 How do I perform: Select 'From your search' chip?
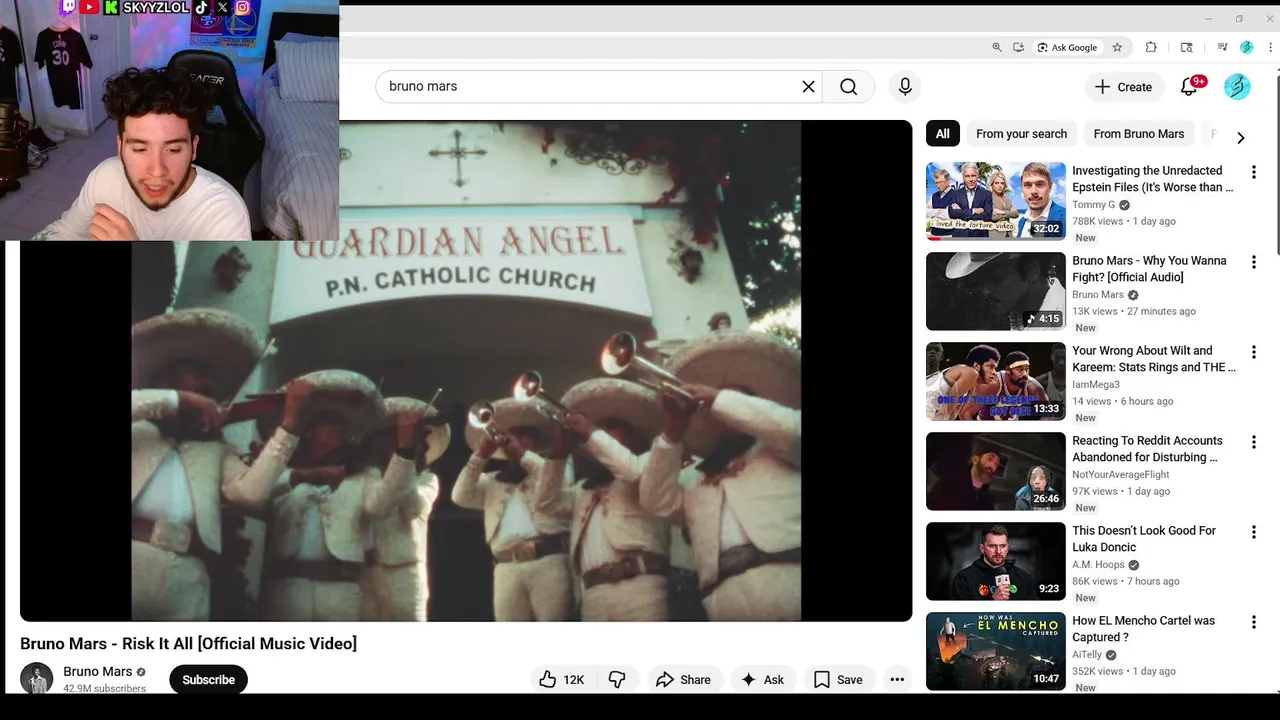1021,134
